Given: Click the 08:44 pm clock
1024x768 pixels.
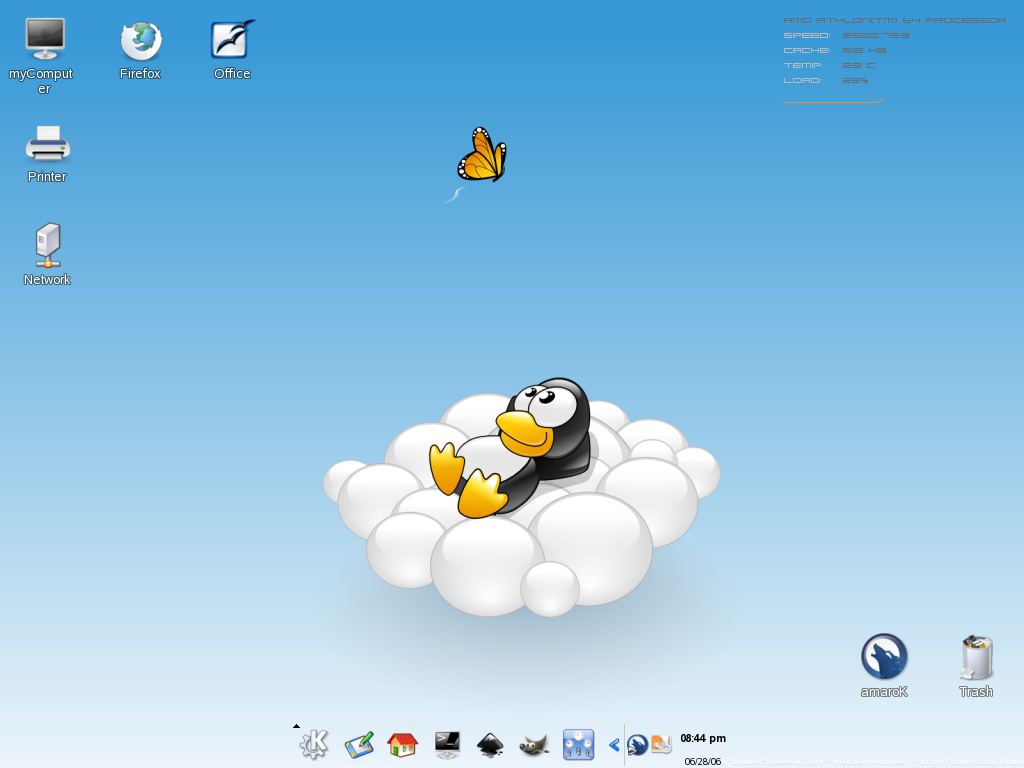Looking at the screenshot, I should [x=703, y=738].
